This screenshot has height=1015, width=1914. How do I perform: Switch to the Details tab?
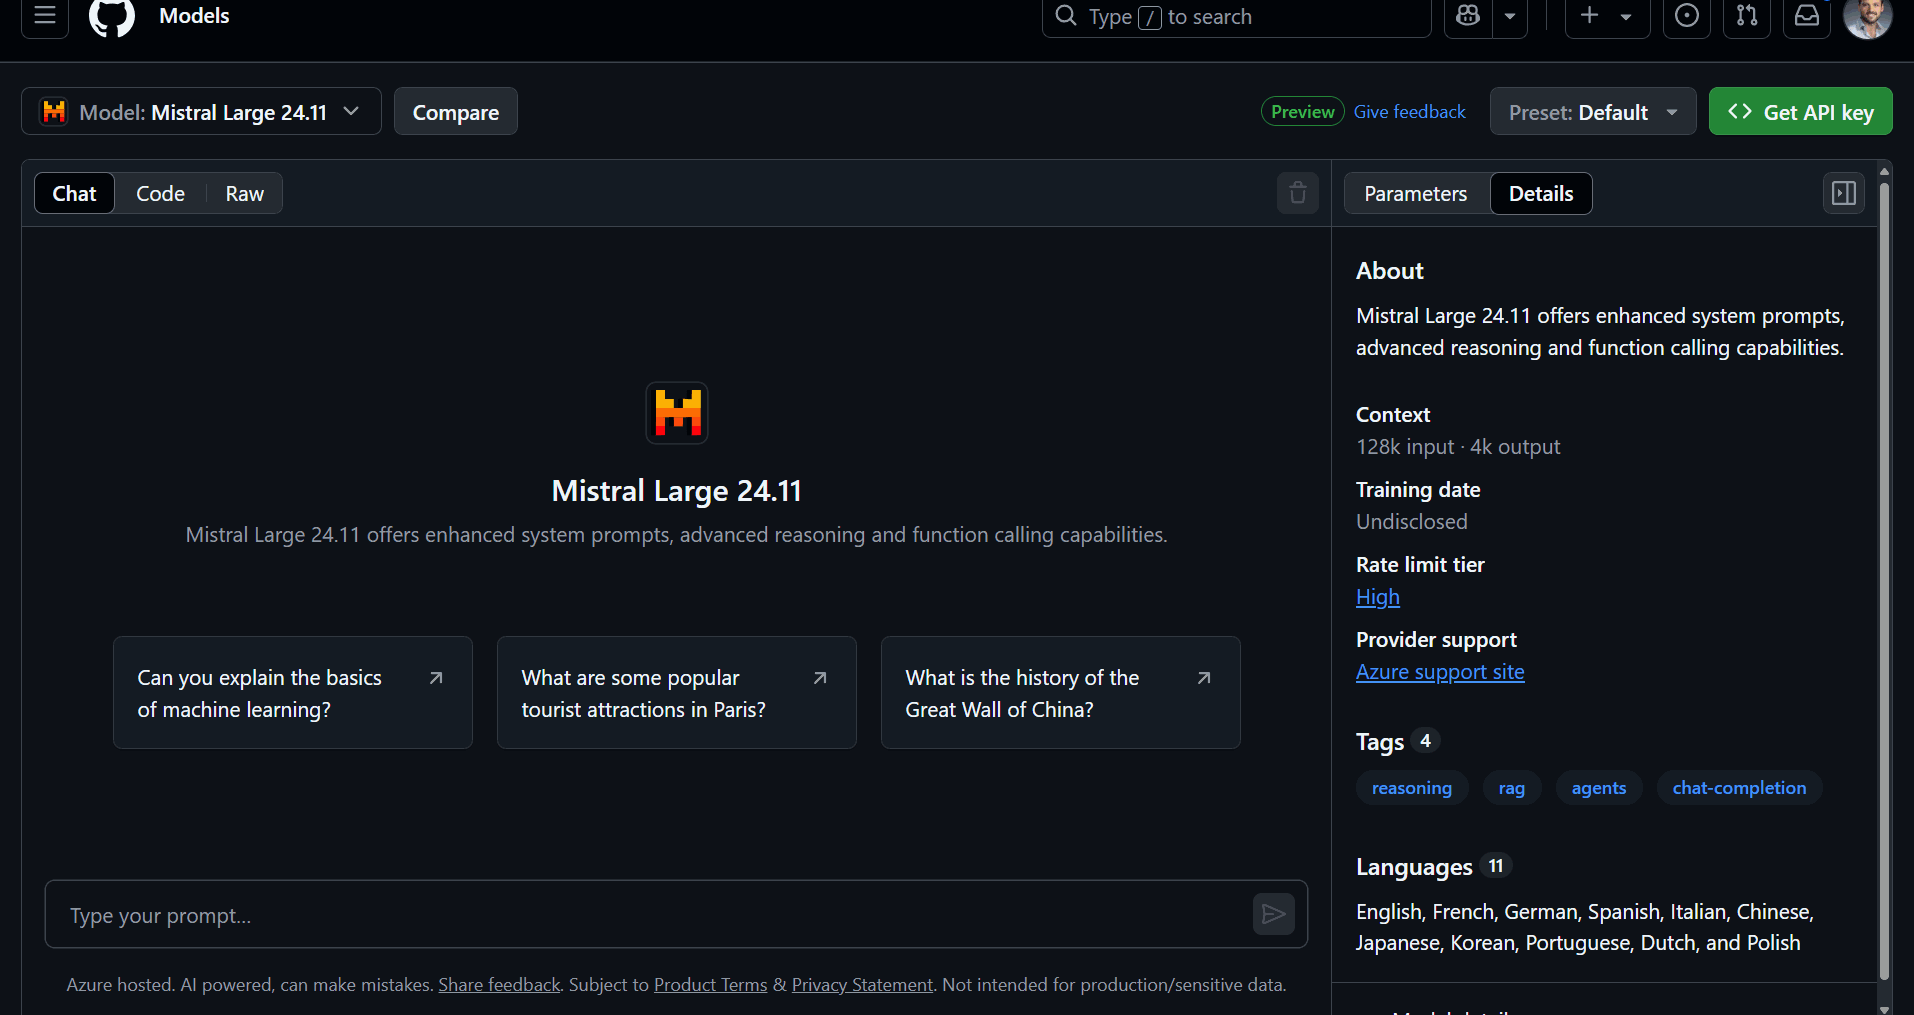pyautogui.click(x=1541, y=193)
